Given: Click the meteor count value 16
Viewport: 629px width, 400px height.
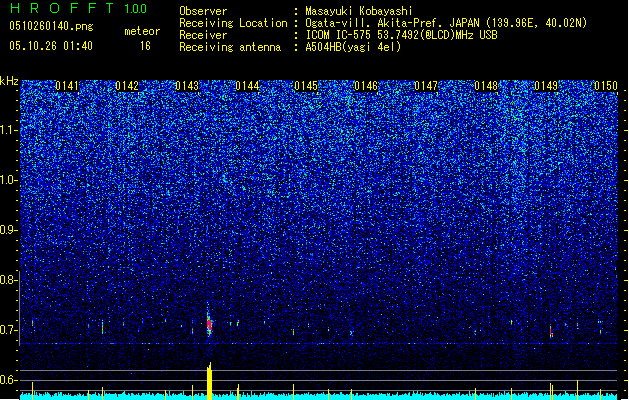Looking at the screenshot, I should pyautogui.click(x=145, y=46).
